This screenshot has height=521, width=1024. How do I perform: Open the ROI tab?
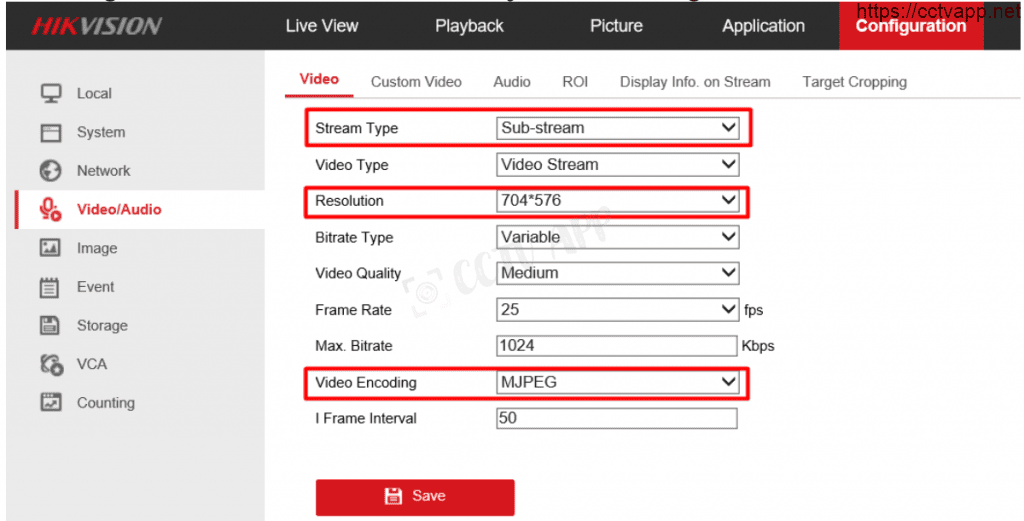575,82
